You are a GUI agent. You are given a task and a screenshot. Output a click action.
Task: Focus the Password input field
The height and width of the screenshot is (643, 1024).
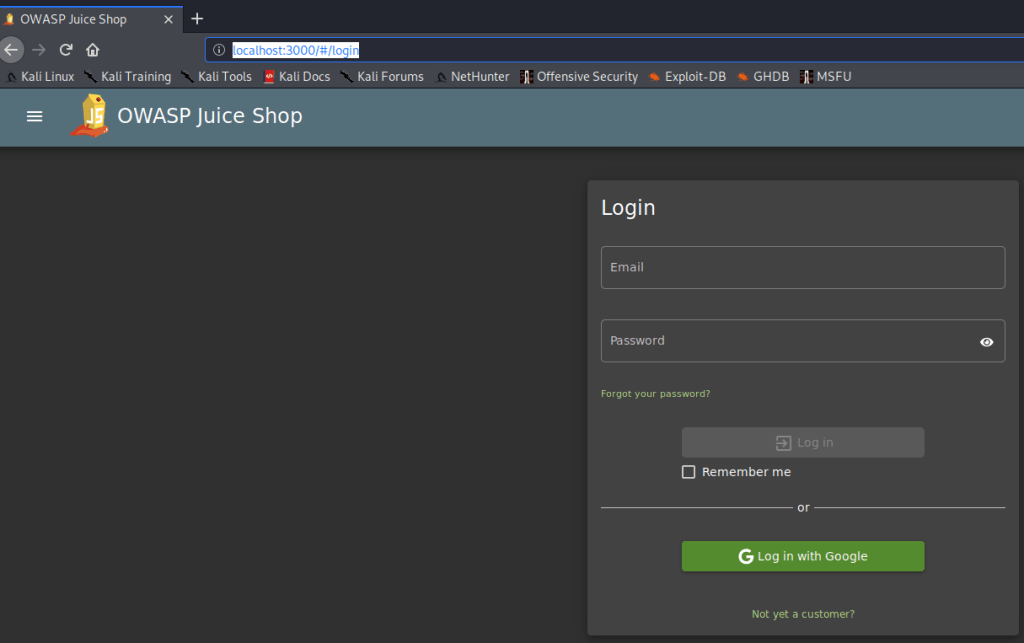[x=785, y=341]
